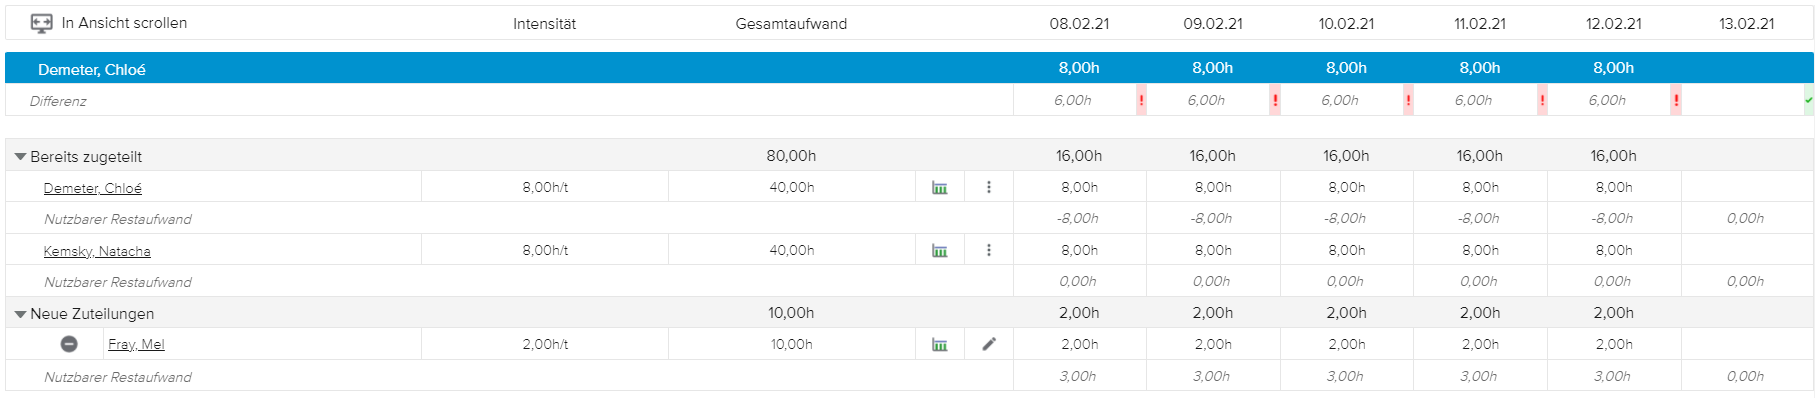Click red warning marker for 10.02.21

click(x=1408, y=100)
